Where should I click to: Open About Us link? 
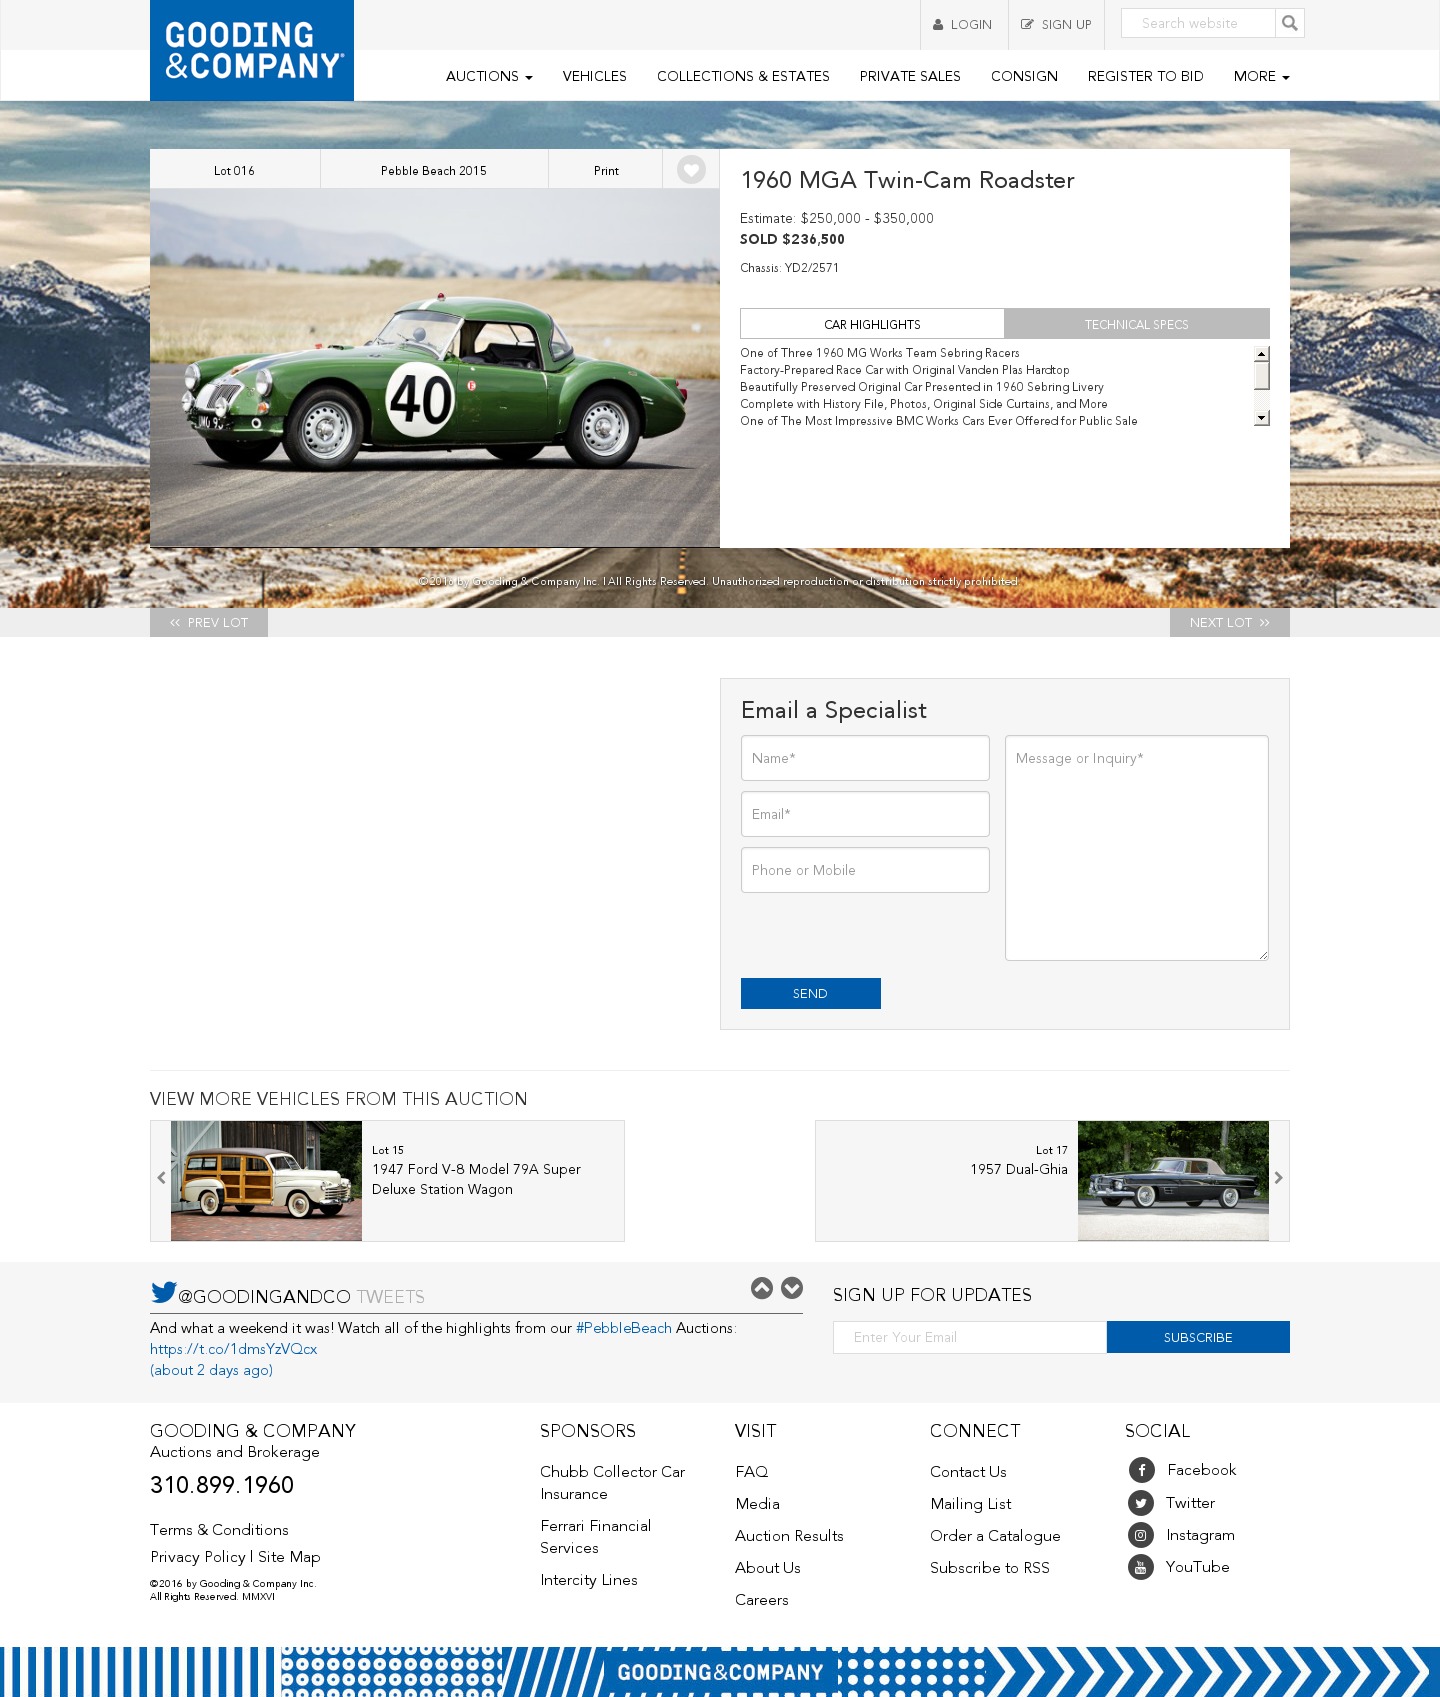(x=768, y=1568)
